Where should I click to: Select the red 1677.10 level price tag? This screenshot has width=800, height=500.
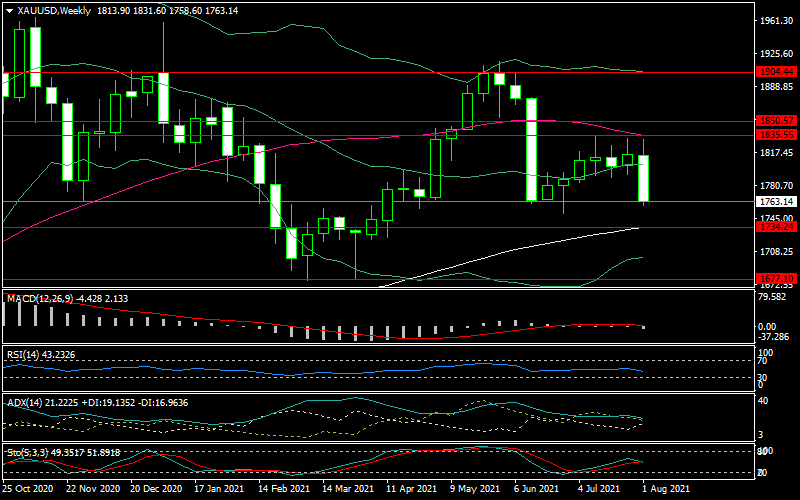pyautogui.click(x=777, y=279)
